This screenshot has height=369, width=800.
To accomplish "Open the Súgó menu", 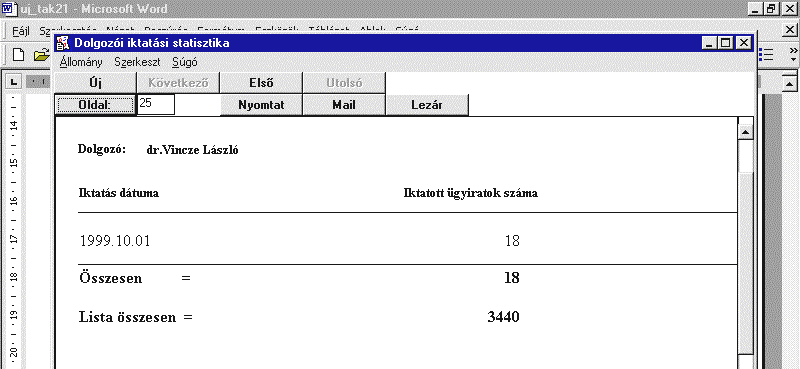I will (x=185, y=62).
